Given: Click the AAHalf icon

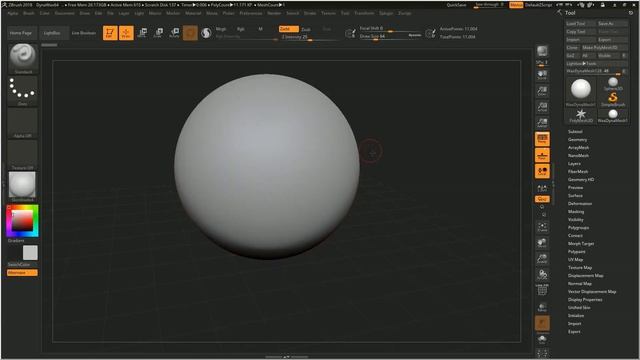Looking at the screenshot, I should (542, 122).
